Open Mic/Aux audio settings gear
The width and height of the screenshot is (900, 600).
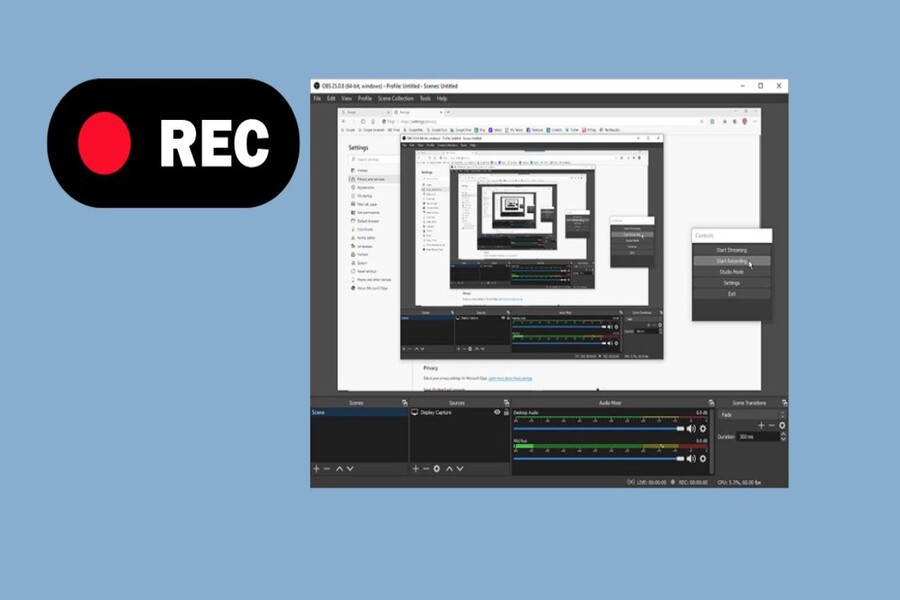click(703, 457)
